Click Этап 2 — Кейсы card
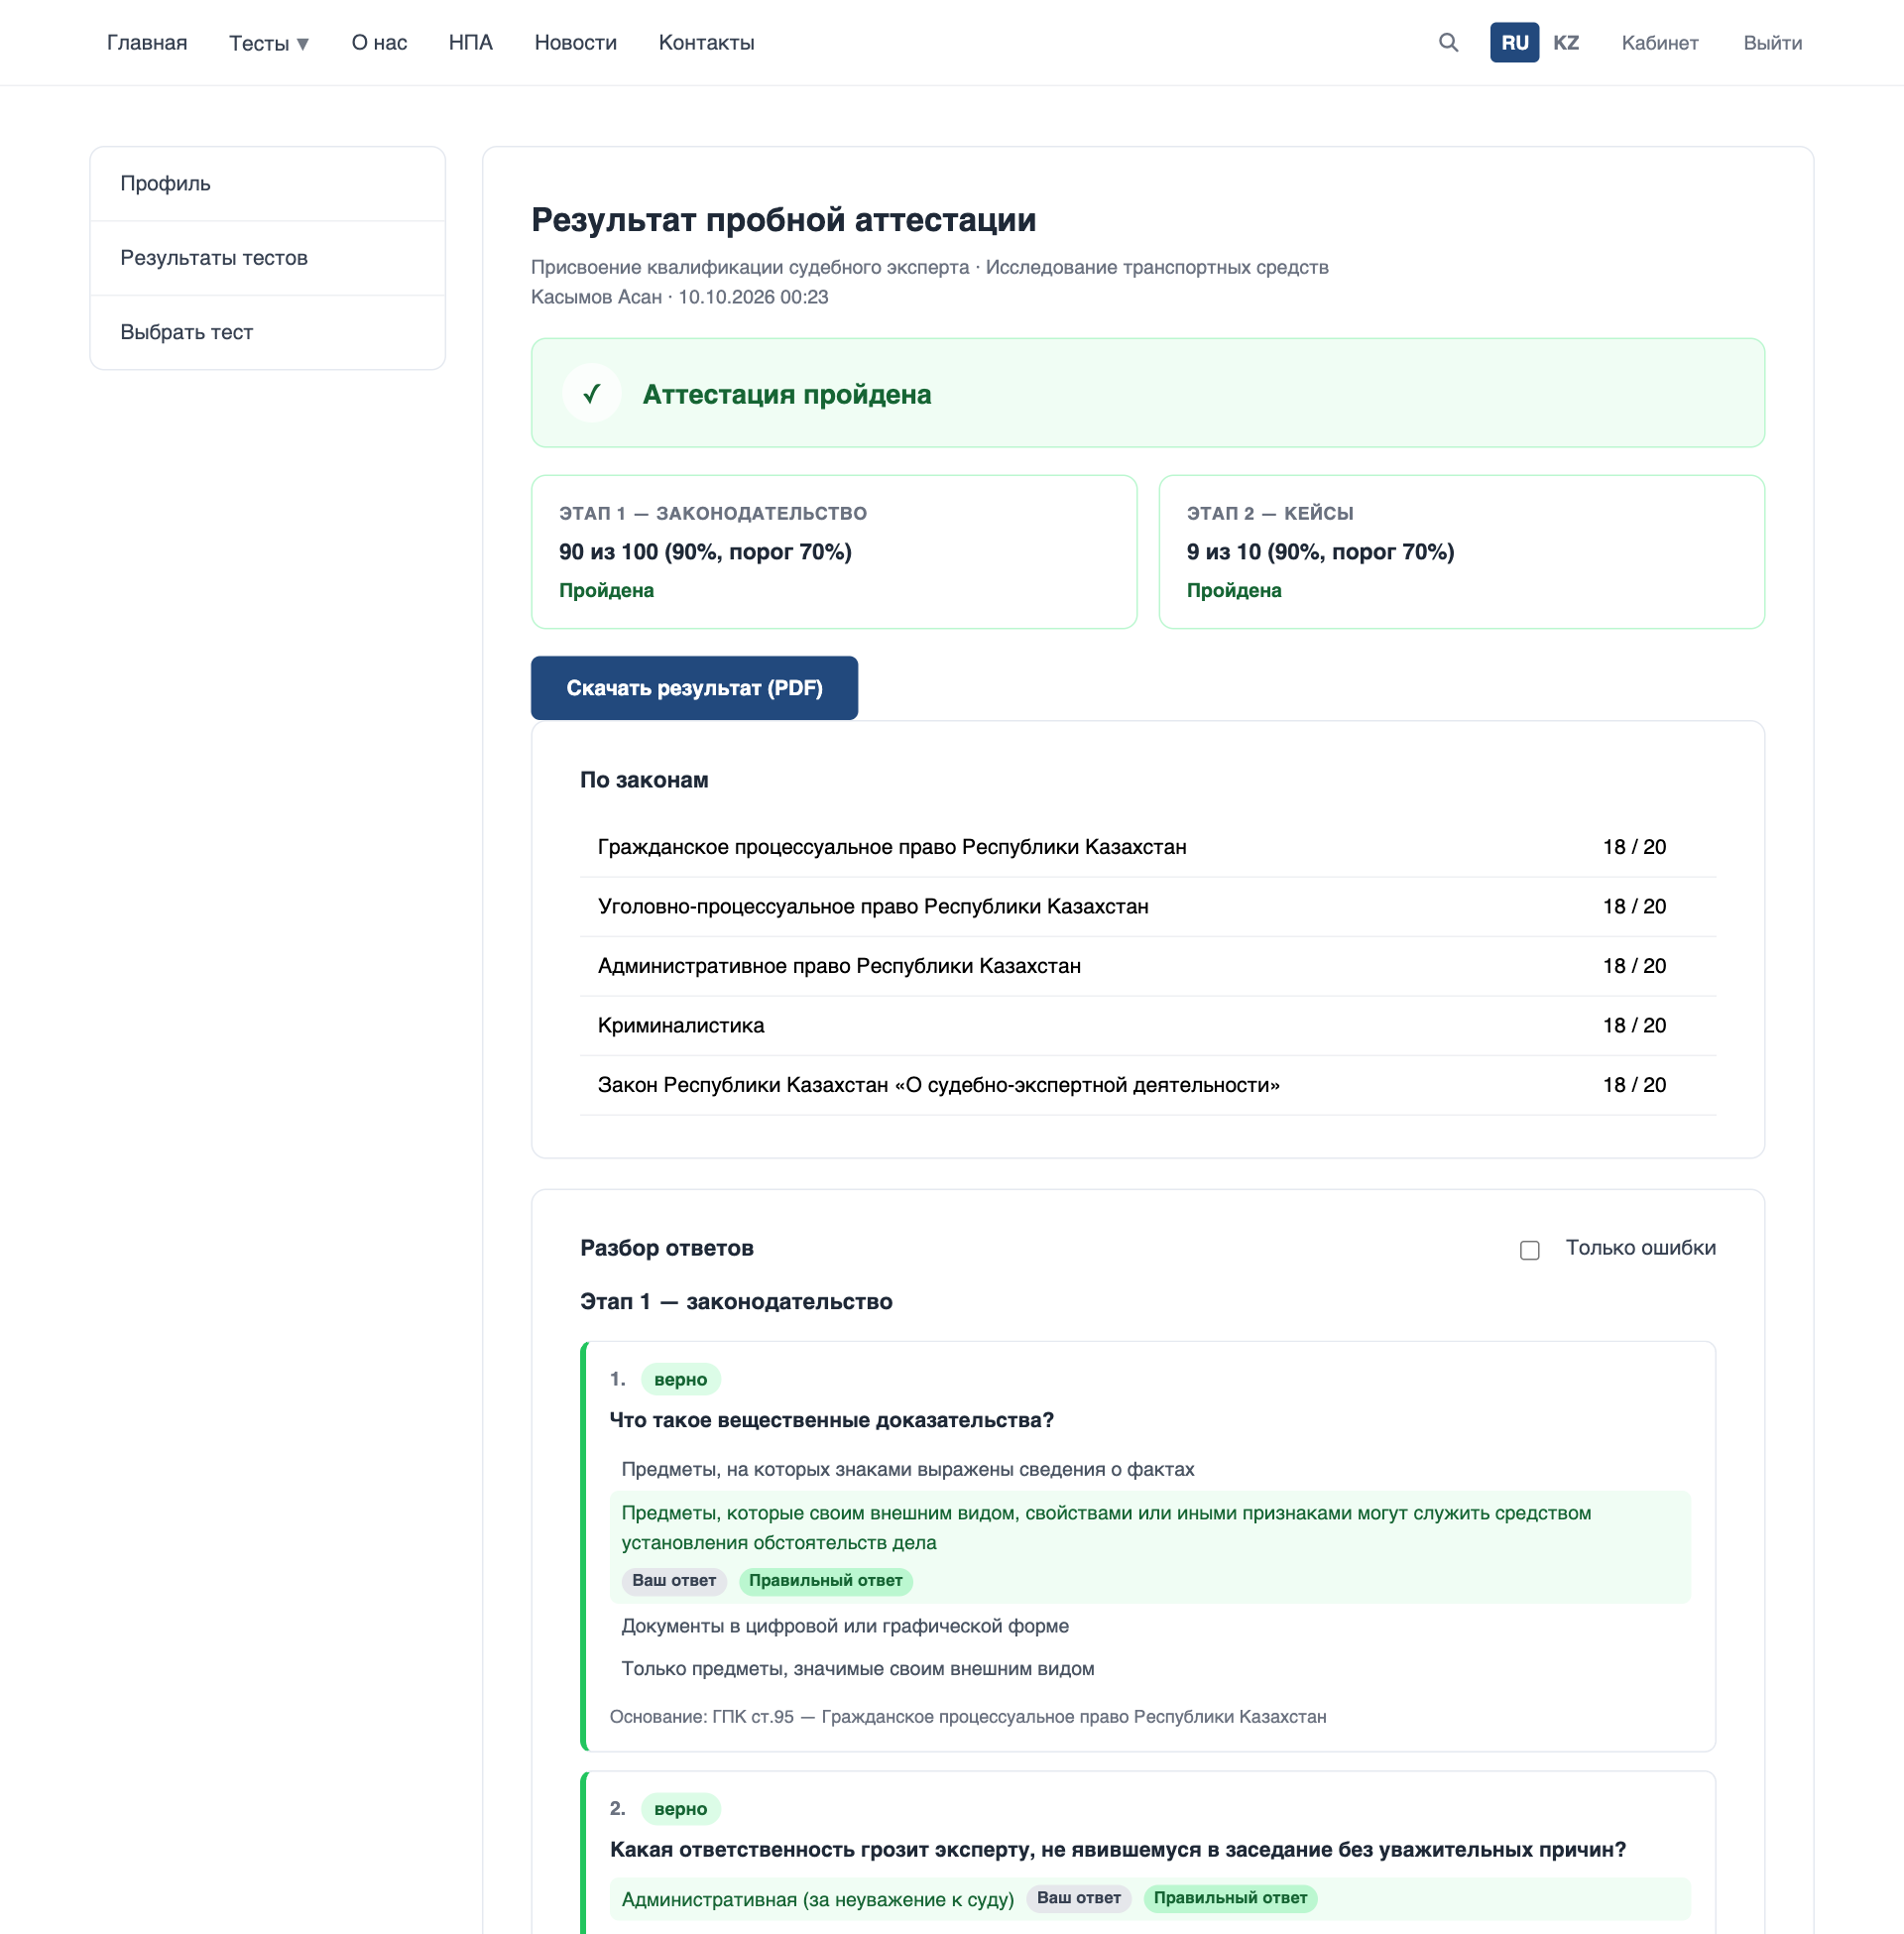The image size is (1904, 1934). (x=1461, y=552)
